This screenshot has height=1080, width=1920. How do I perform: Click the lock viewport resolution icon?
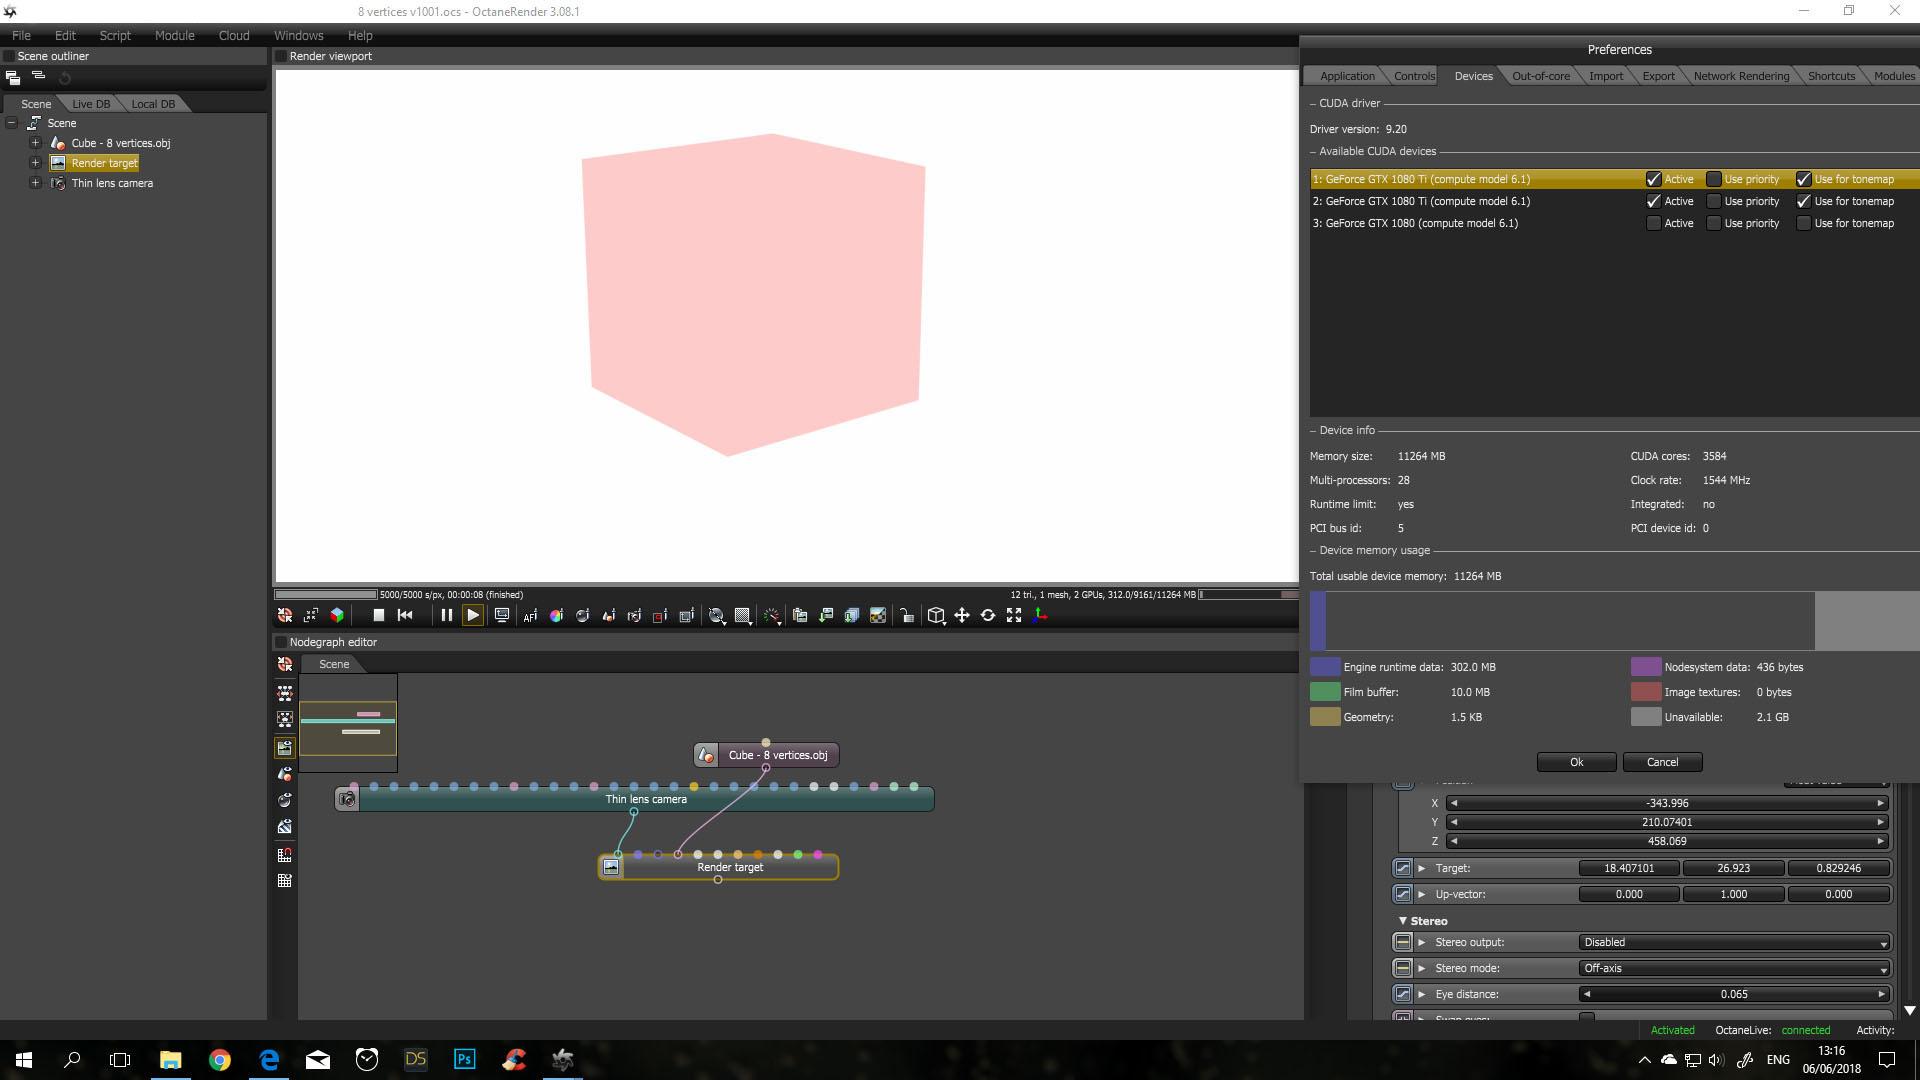click(906, 616)
